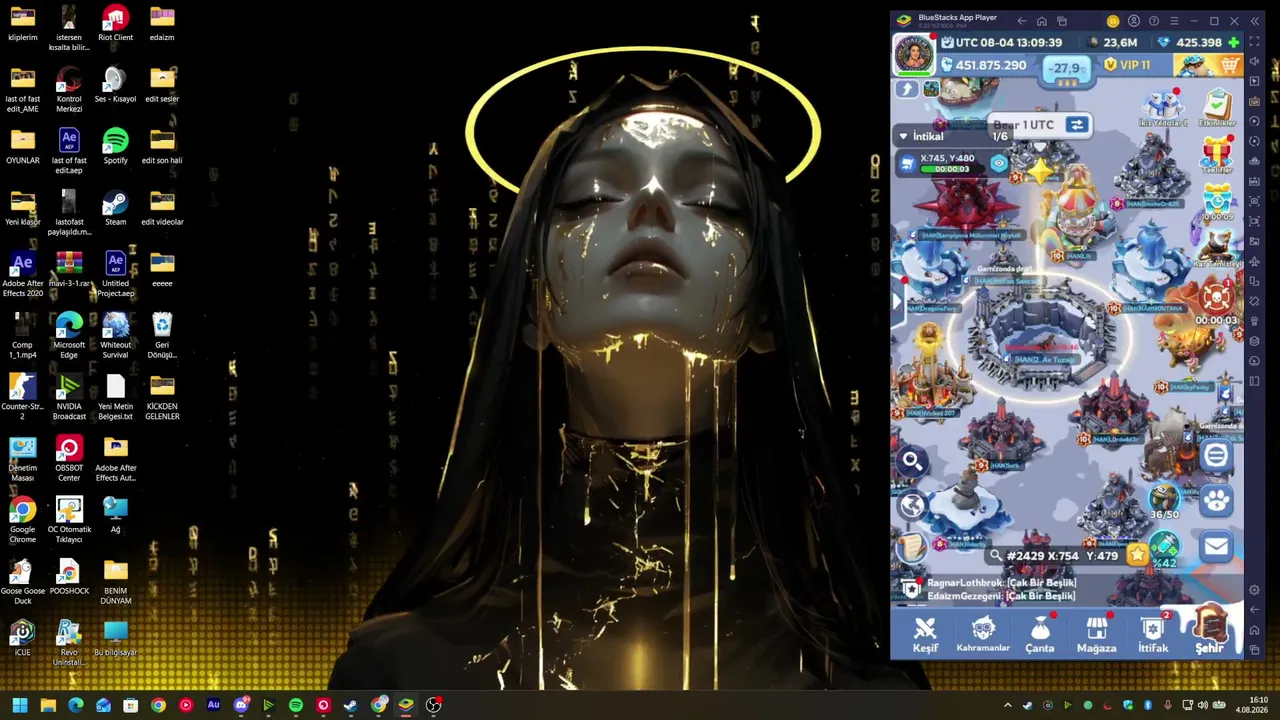Open the mail envelope inbox
The image size is (1280, 720).
[1216, 546]
